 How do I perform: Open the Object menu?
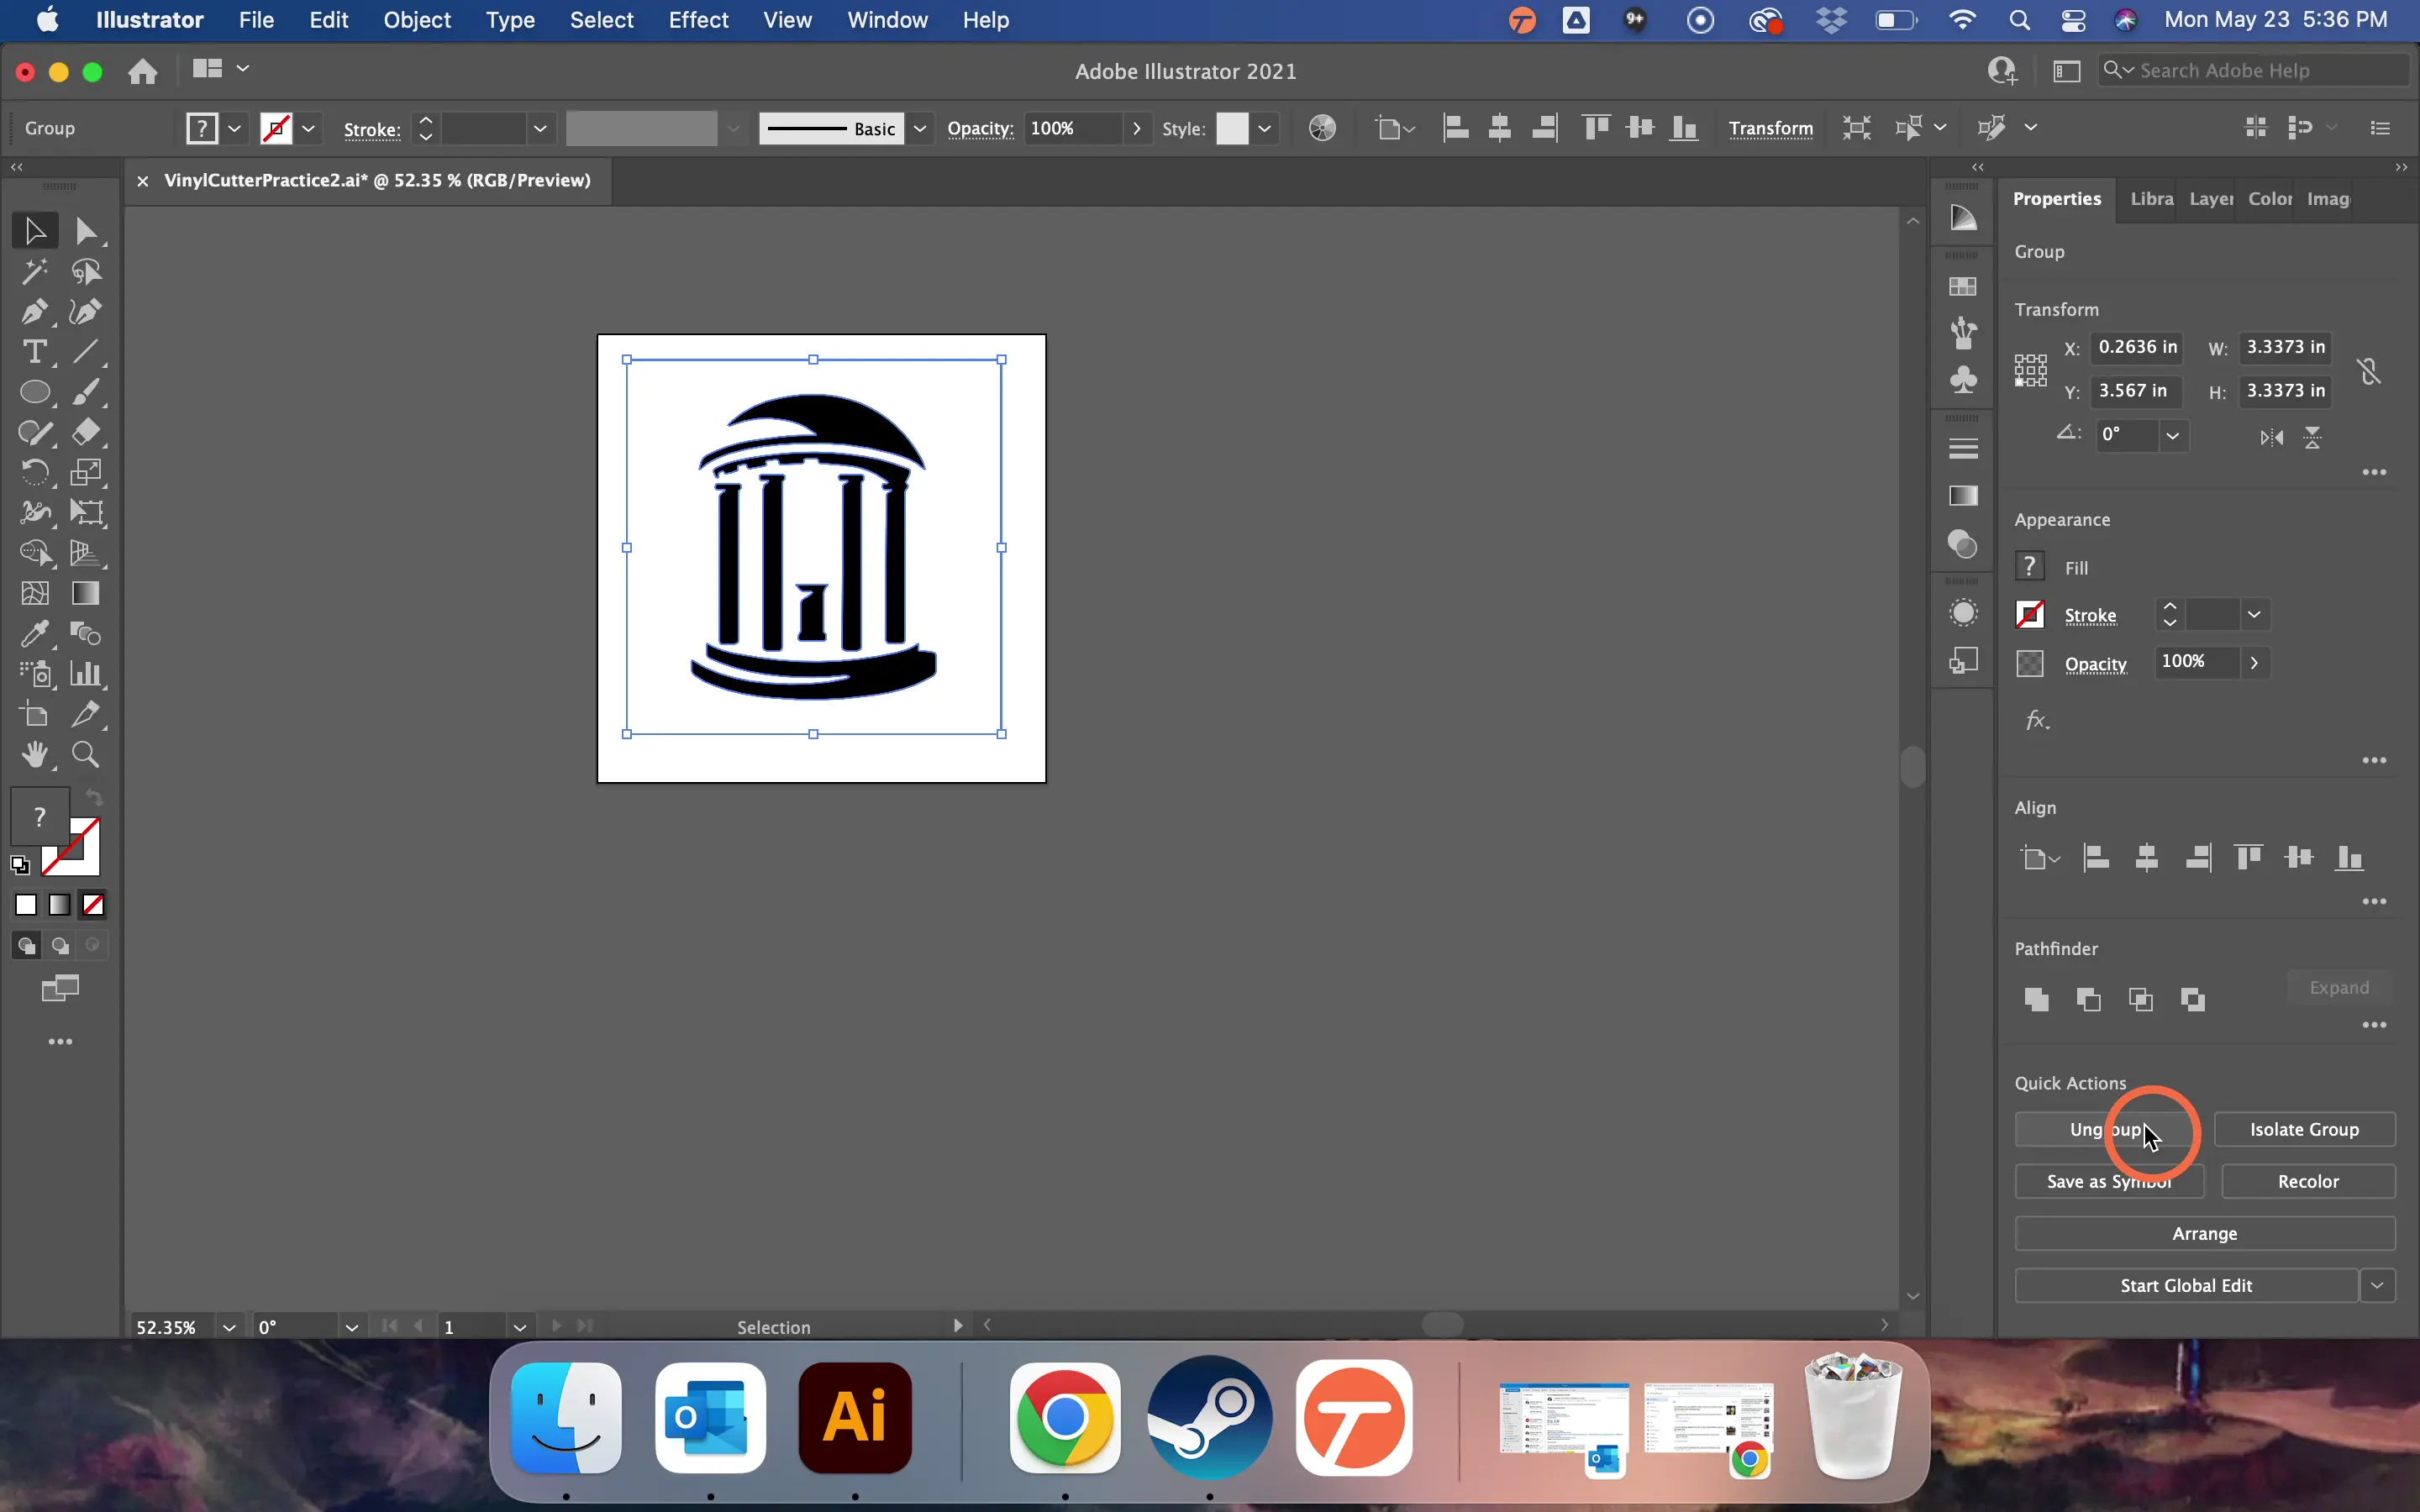tap(417, 20)
